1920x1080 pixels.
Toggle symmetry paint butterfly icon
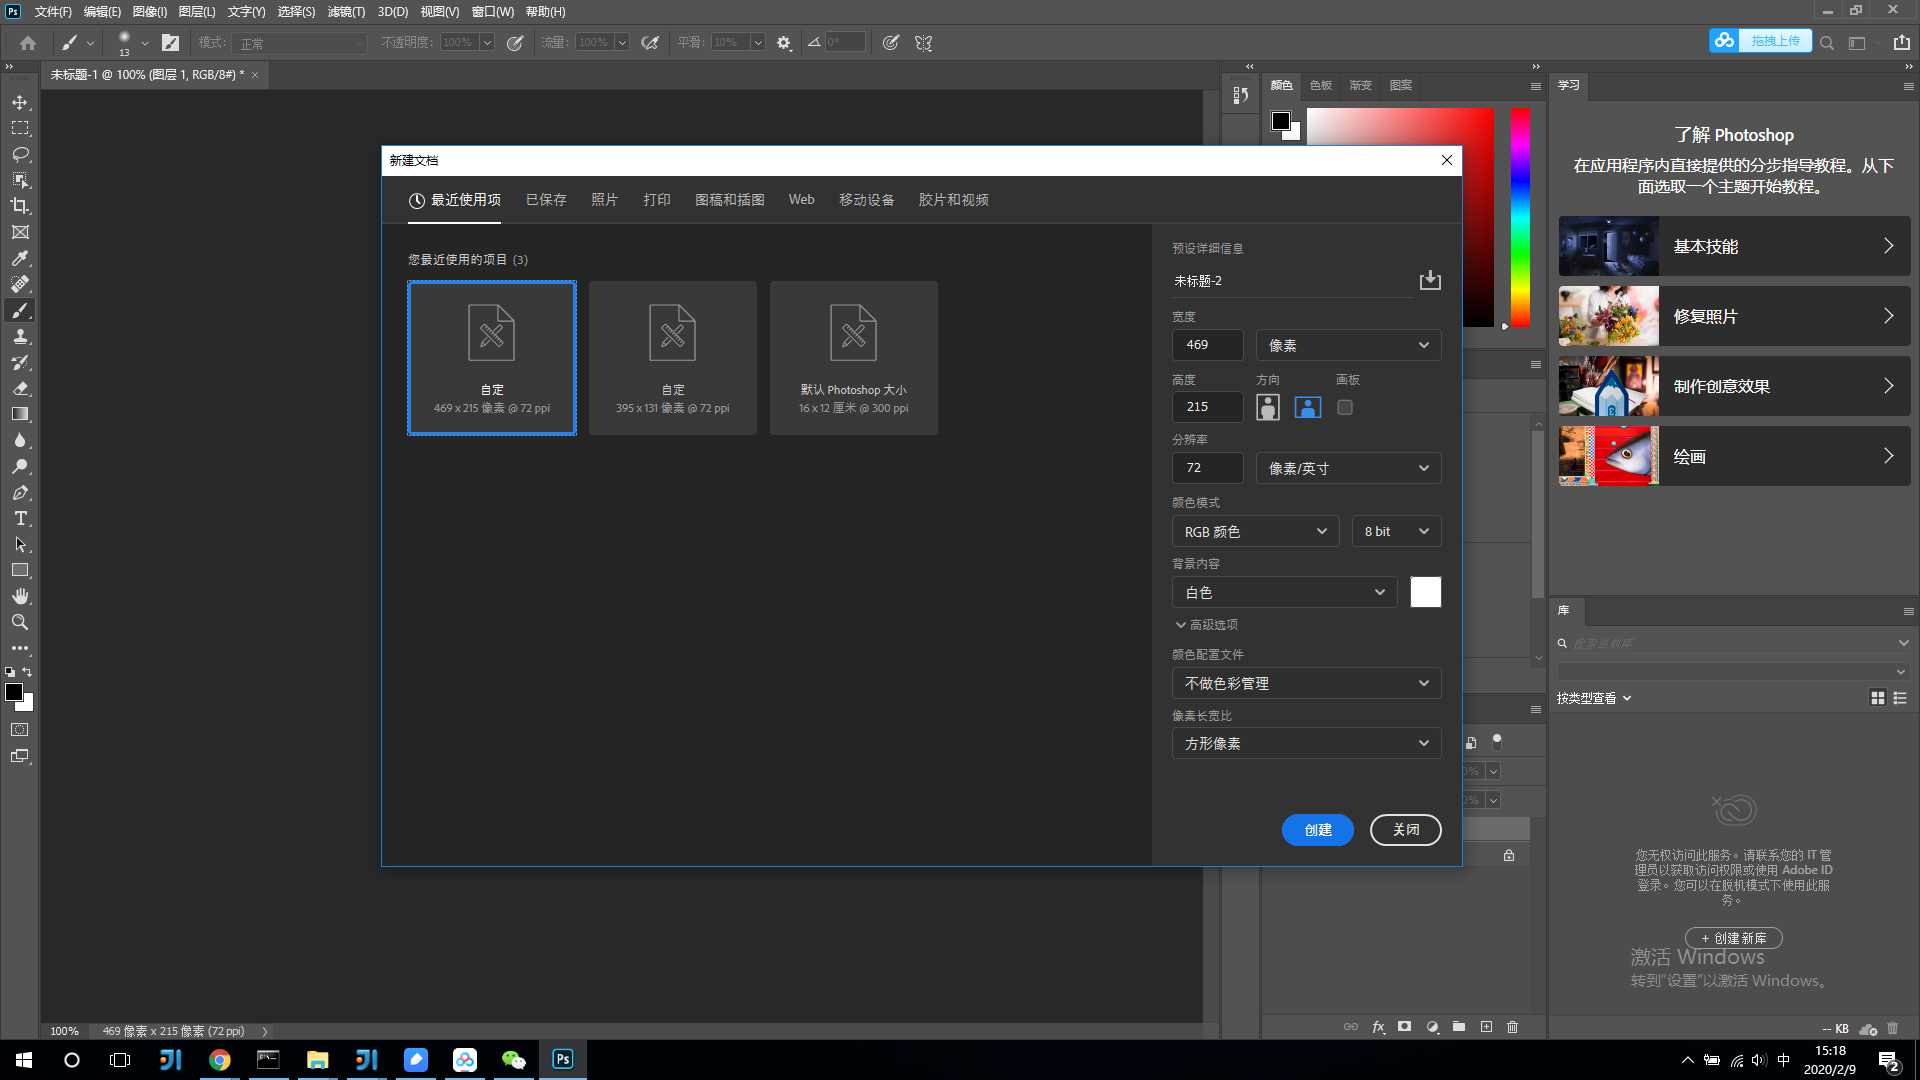pyautogui.click(x=923, y=43)
